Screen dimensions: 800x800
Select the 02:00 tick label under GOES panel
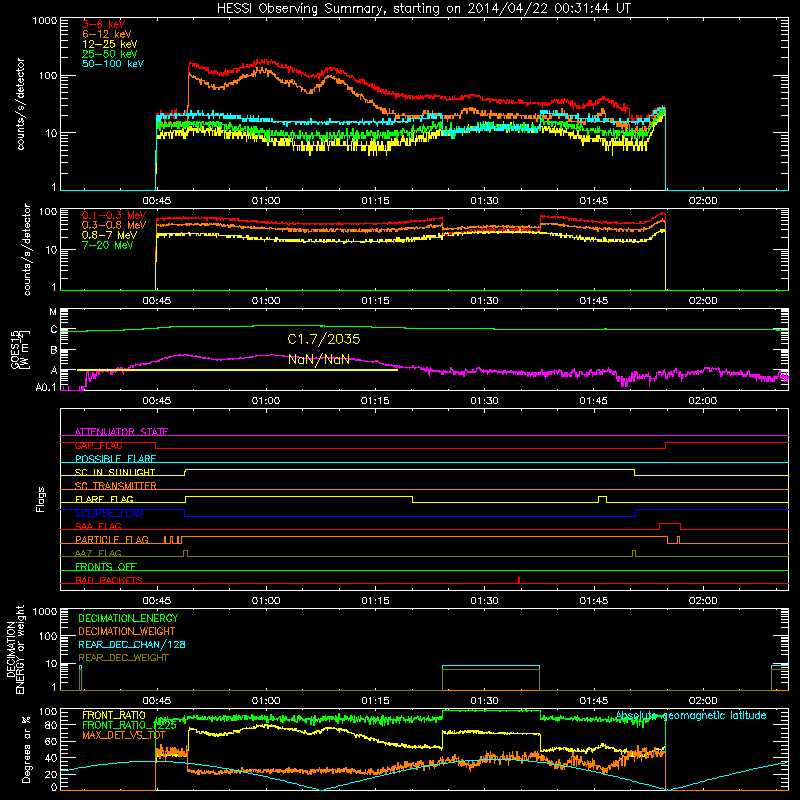coord(703,401)
